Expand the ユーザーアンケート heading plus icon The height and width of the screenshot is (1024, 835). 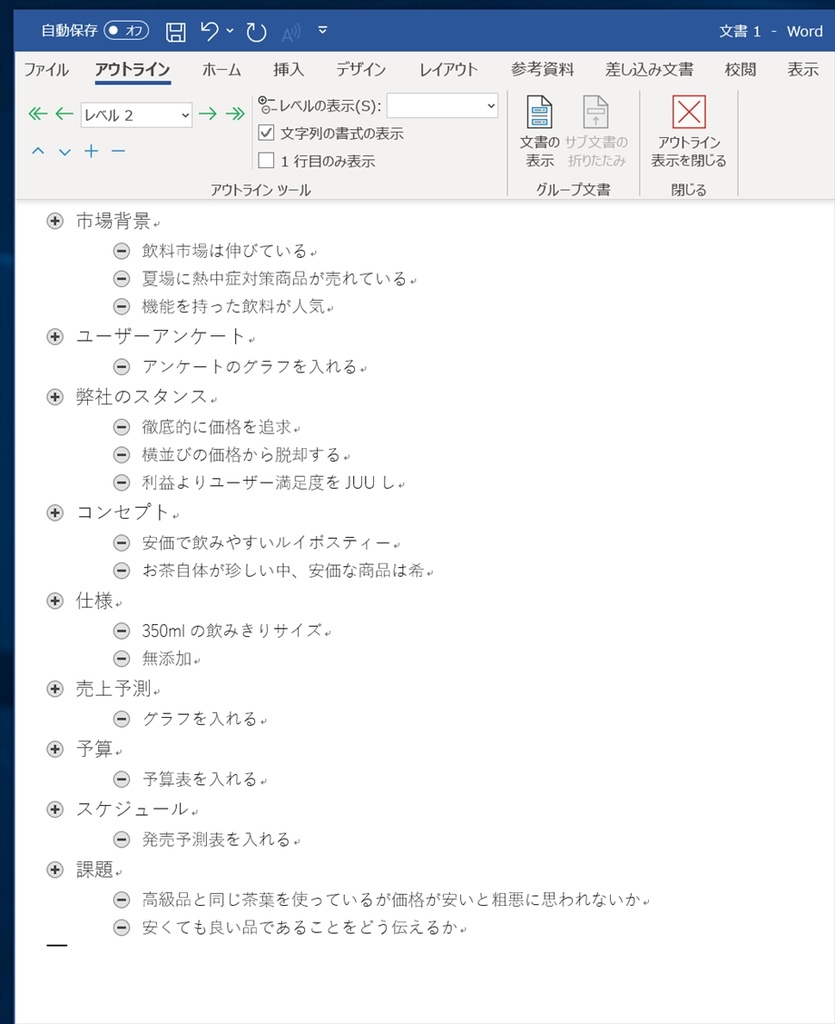(x=55, y=336)
